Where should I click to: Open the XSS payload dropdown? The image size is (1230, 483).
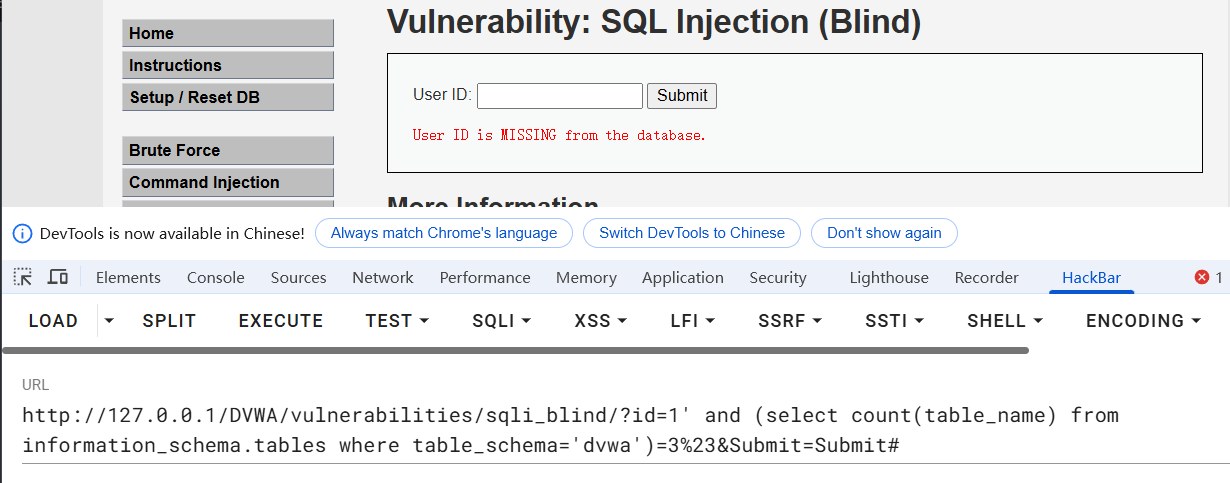[x=601, y=321]
